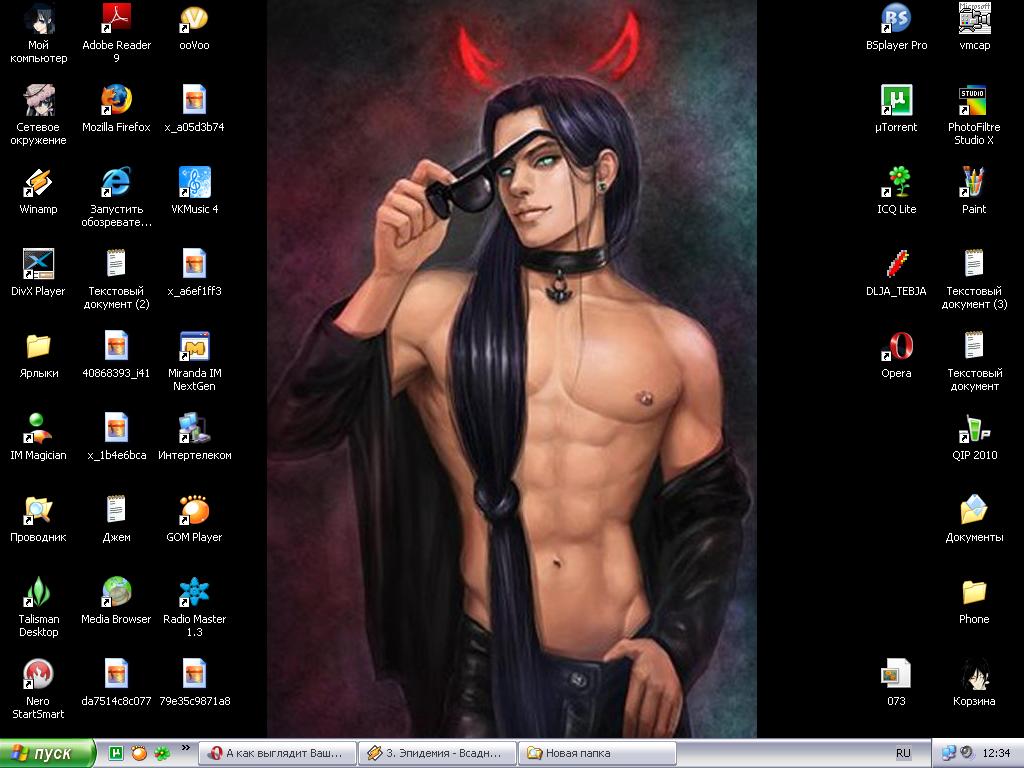This screenshot has width=1024, height=768.
Task: Click the пуск Start button
Action: (x=48, y=753)
